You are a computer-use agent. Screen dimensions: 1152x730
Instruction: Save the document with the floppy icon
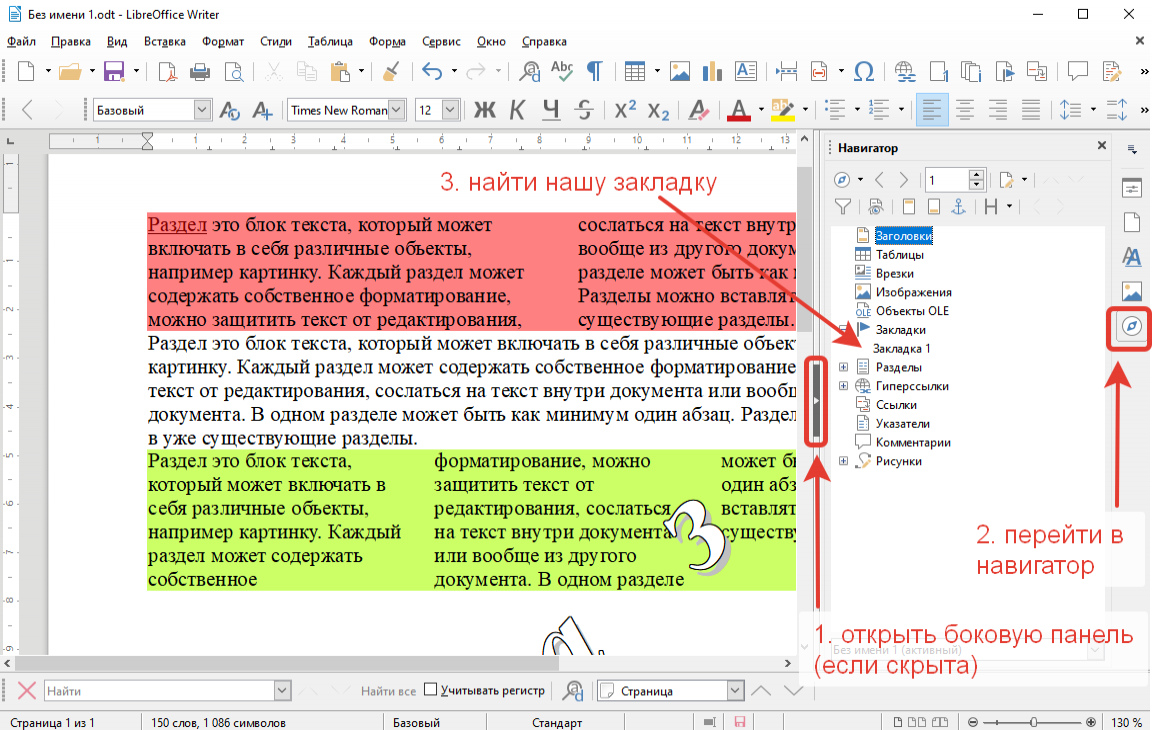coord(114,71)
